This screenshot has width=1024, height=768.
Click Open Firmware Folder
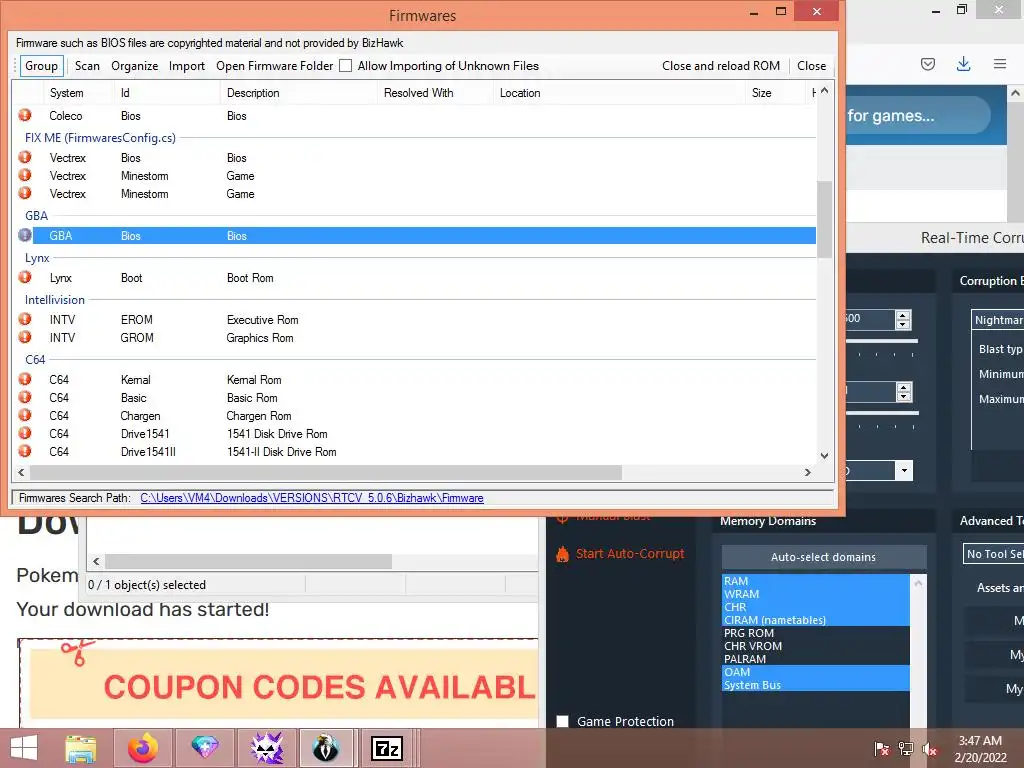(x=274, y=65)
